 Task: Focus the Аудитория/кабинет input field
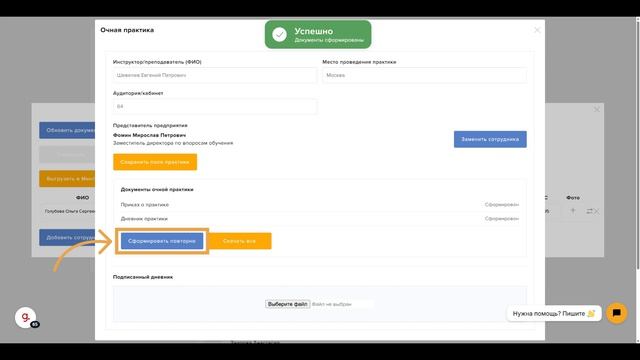[x=215, y=107]
